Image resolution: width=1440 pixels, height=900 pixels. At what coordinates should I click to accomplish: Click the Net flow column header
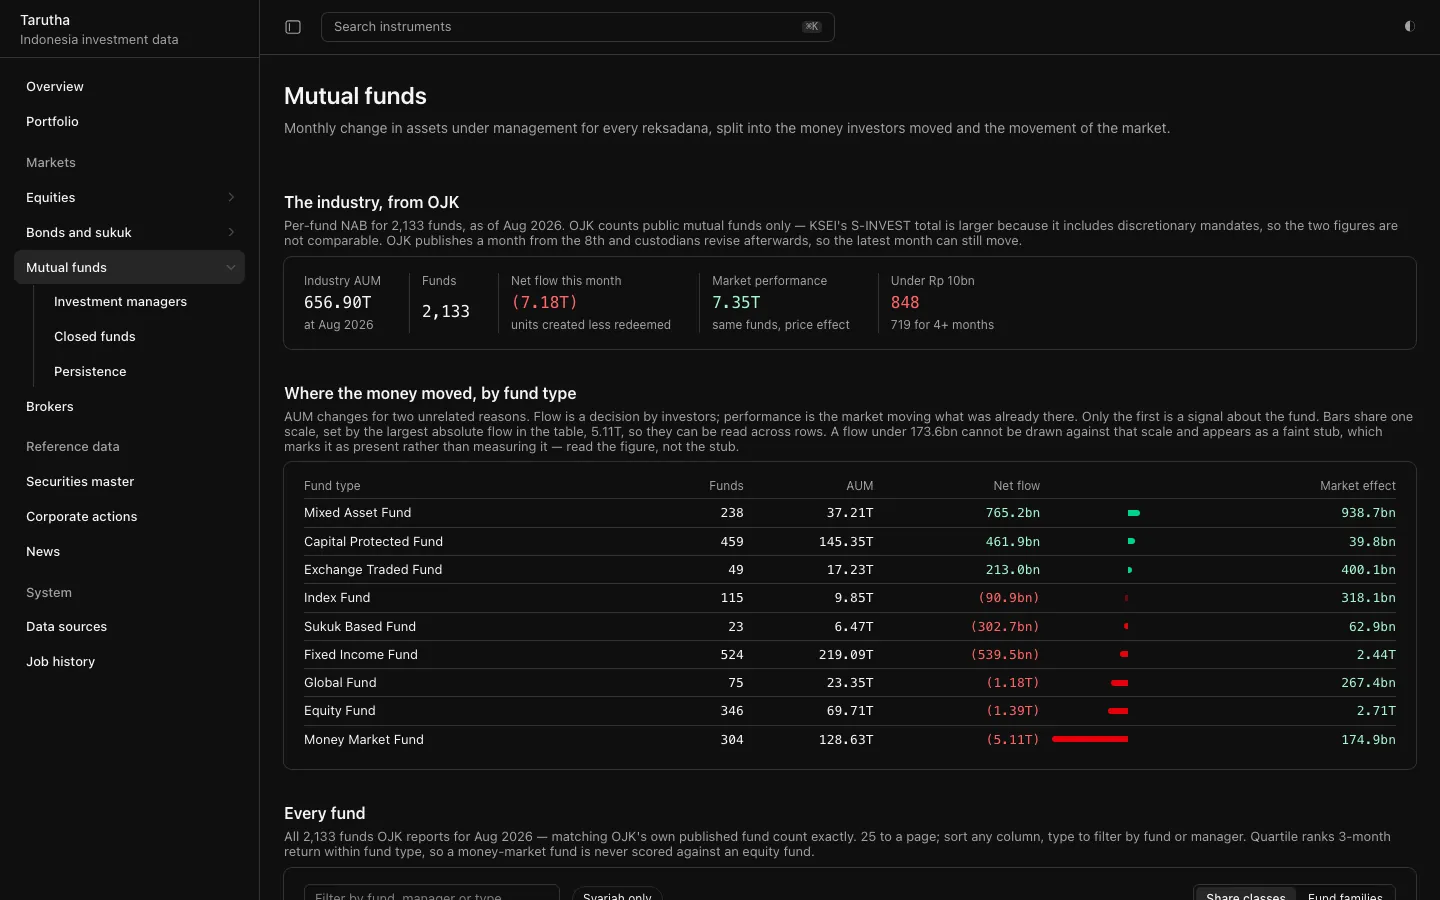pyautogui.click(x=1016, y=486)
